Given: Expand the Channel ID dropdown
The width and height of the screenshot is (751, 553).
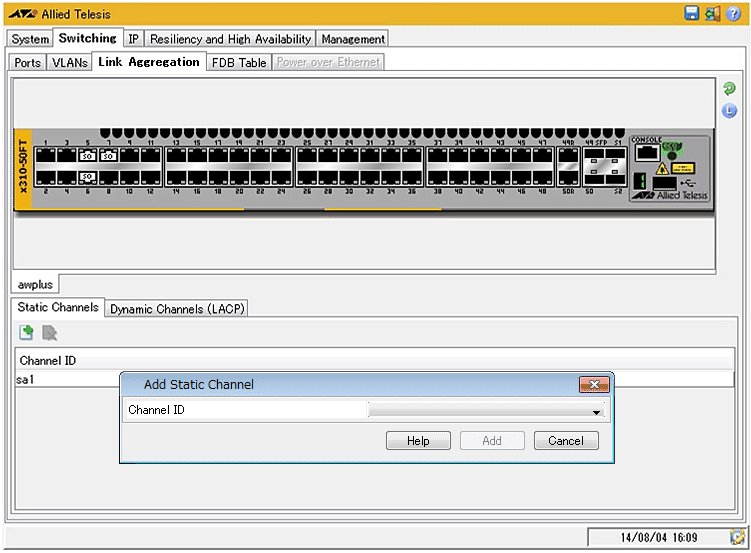Looking at the screenshot, I should (596, 411).
